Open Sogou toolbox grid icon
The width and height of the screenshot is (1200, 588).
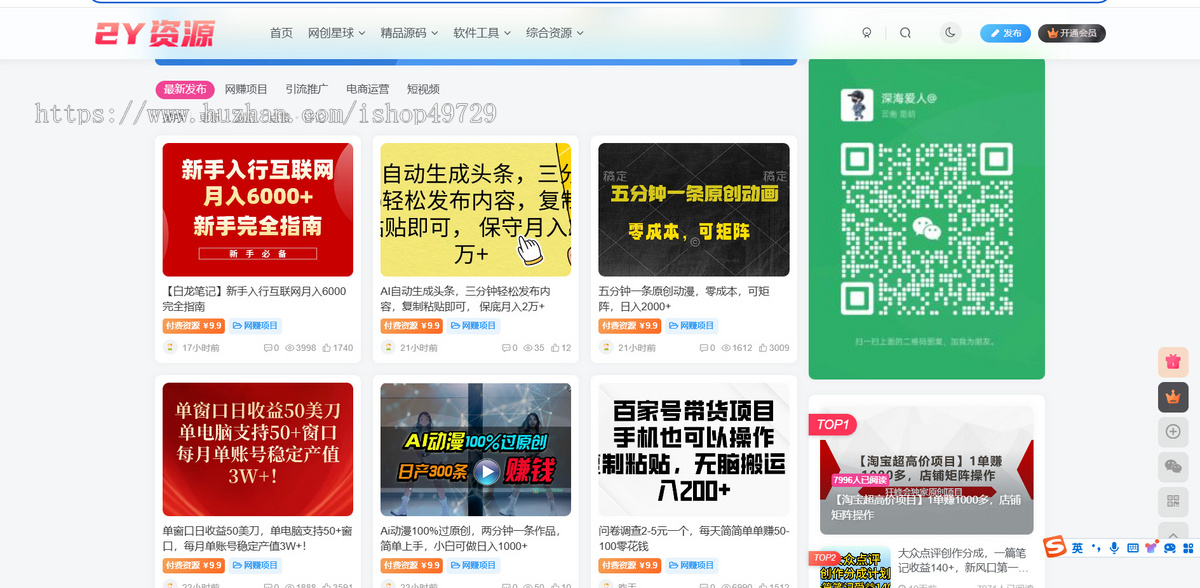click(x=1186, y=548)
